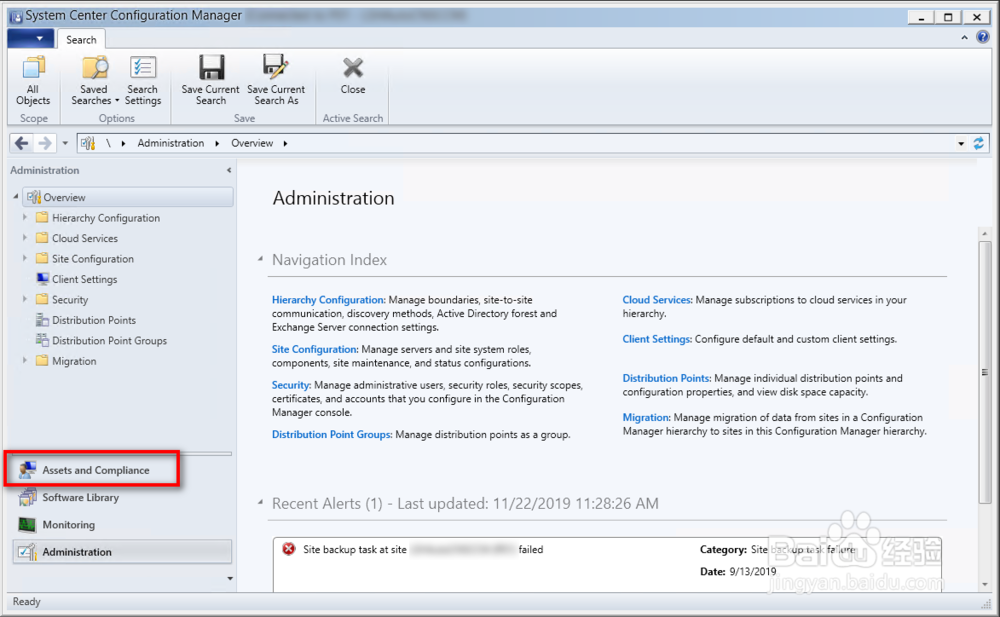Image resolution: width=1000 pixels, height=617 pixels.
Task: Expand the Hierarchy Configuration tree arrow
Action: click(x=25, y=218)
